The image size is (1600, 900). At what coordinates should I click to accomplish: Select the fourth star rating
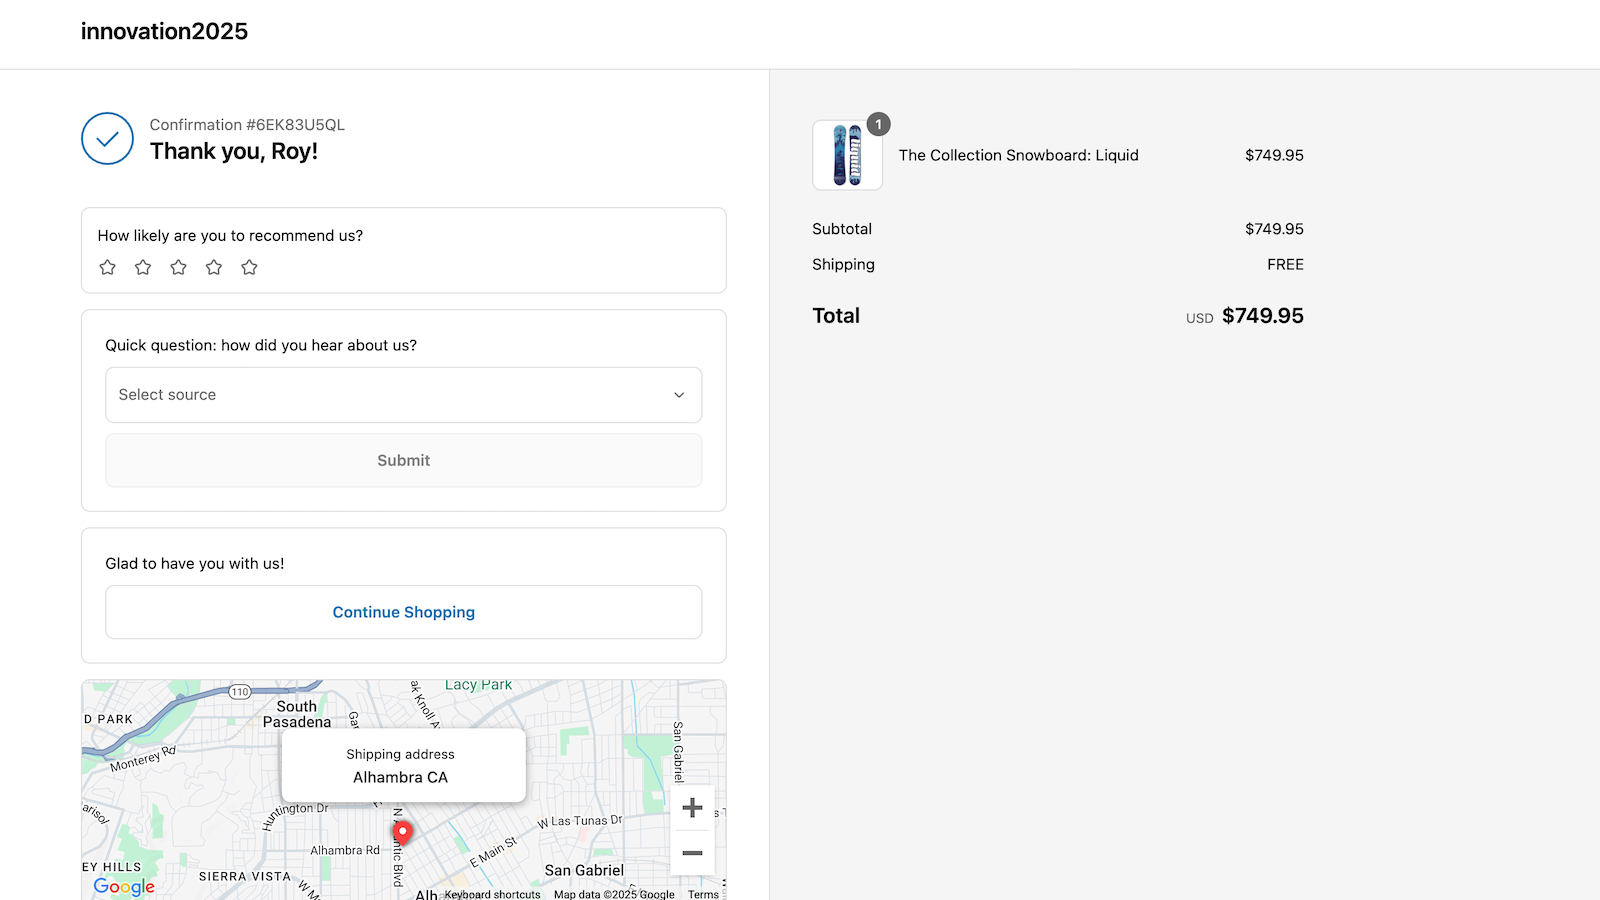213,267
